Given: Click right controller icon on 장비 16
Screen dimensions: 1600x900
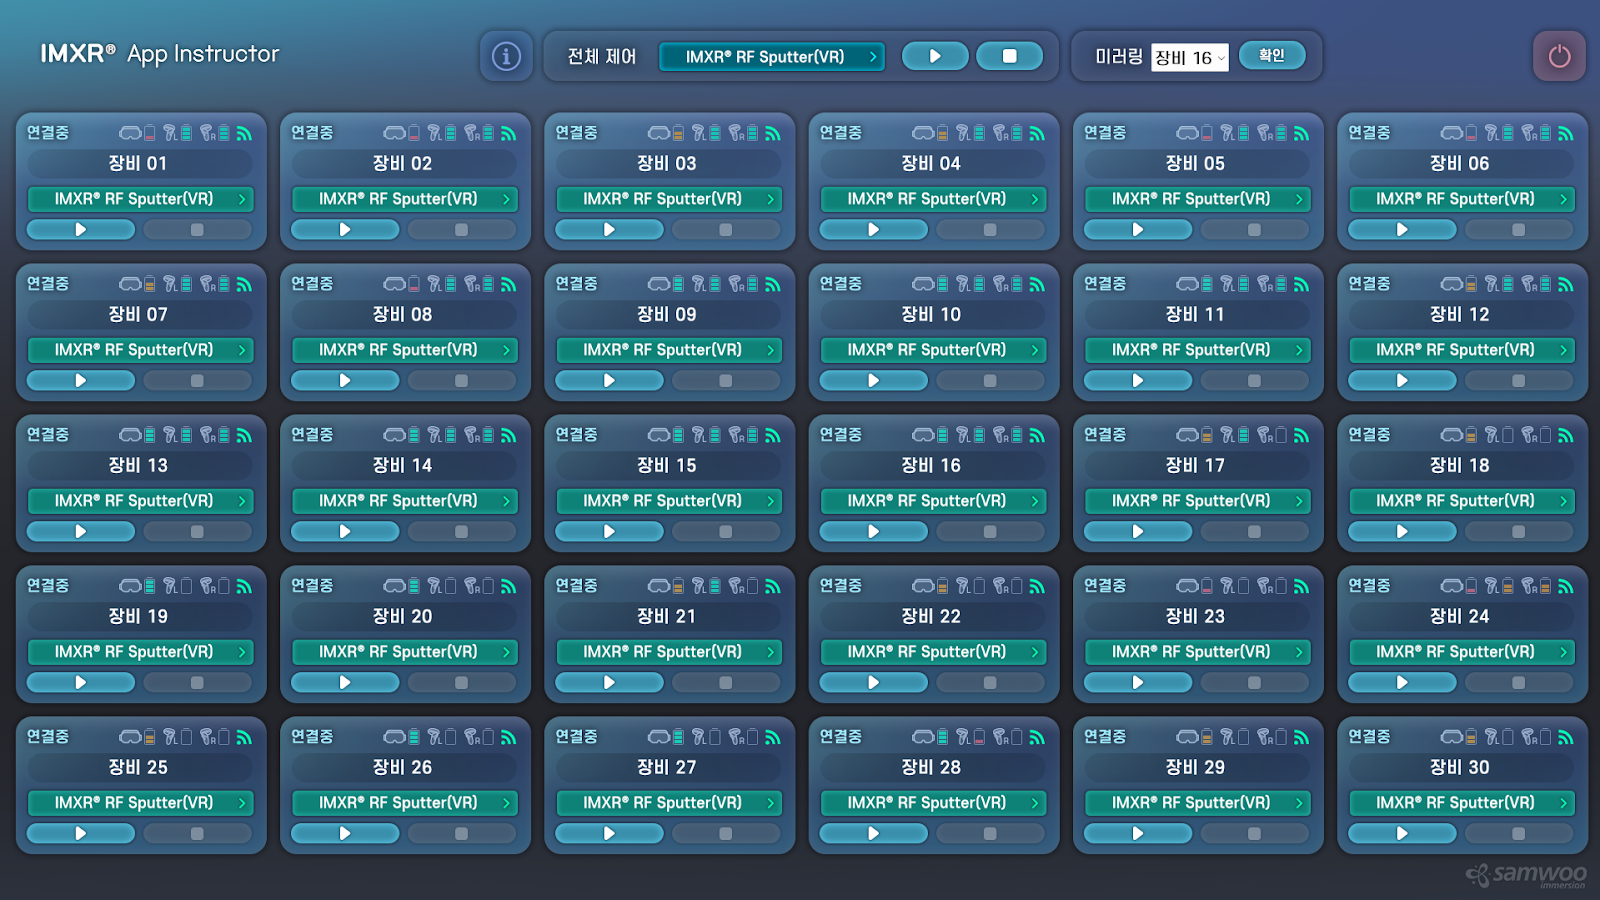Looking at the screenshot, I should (1001, 435).
